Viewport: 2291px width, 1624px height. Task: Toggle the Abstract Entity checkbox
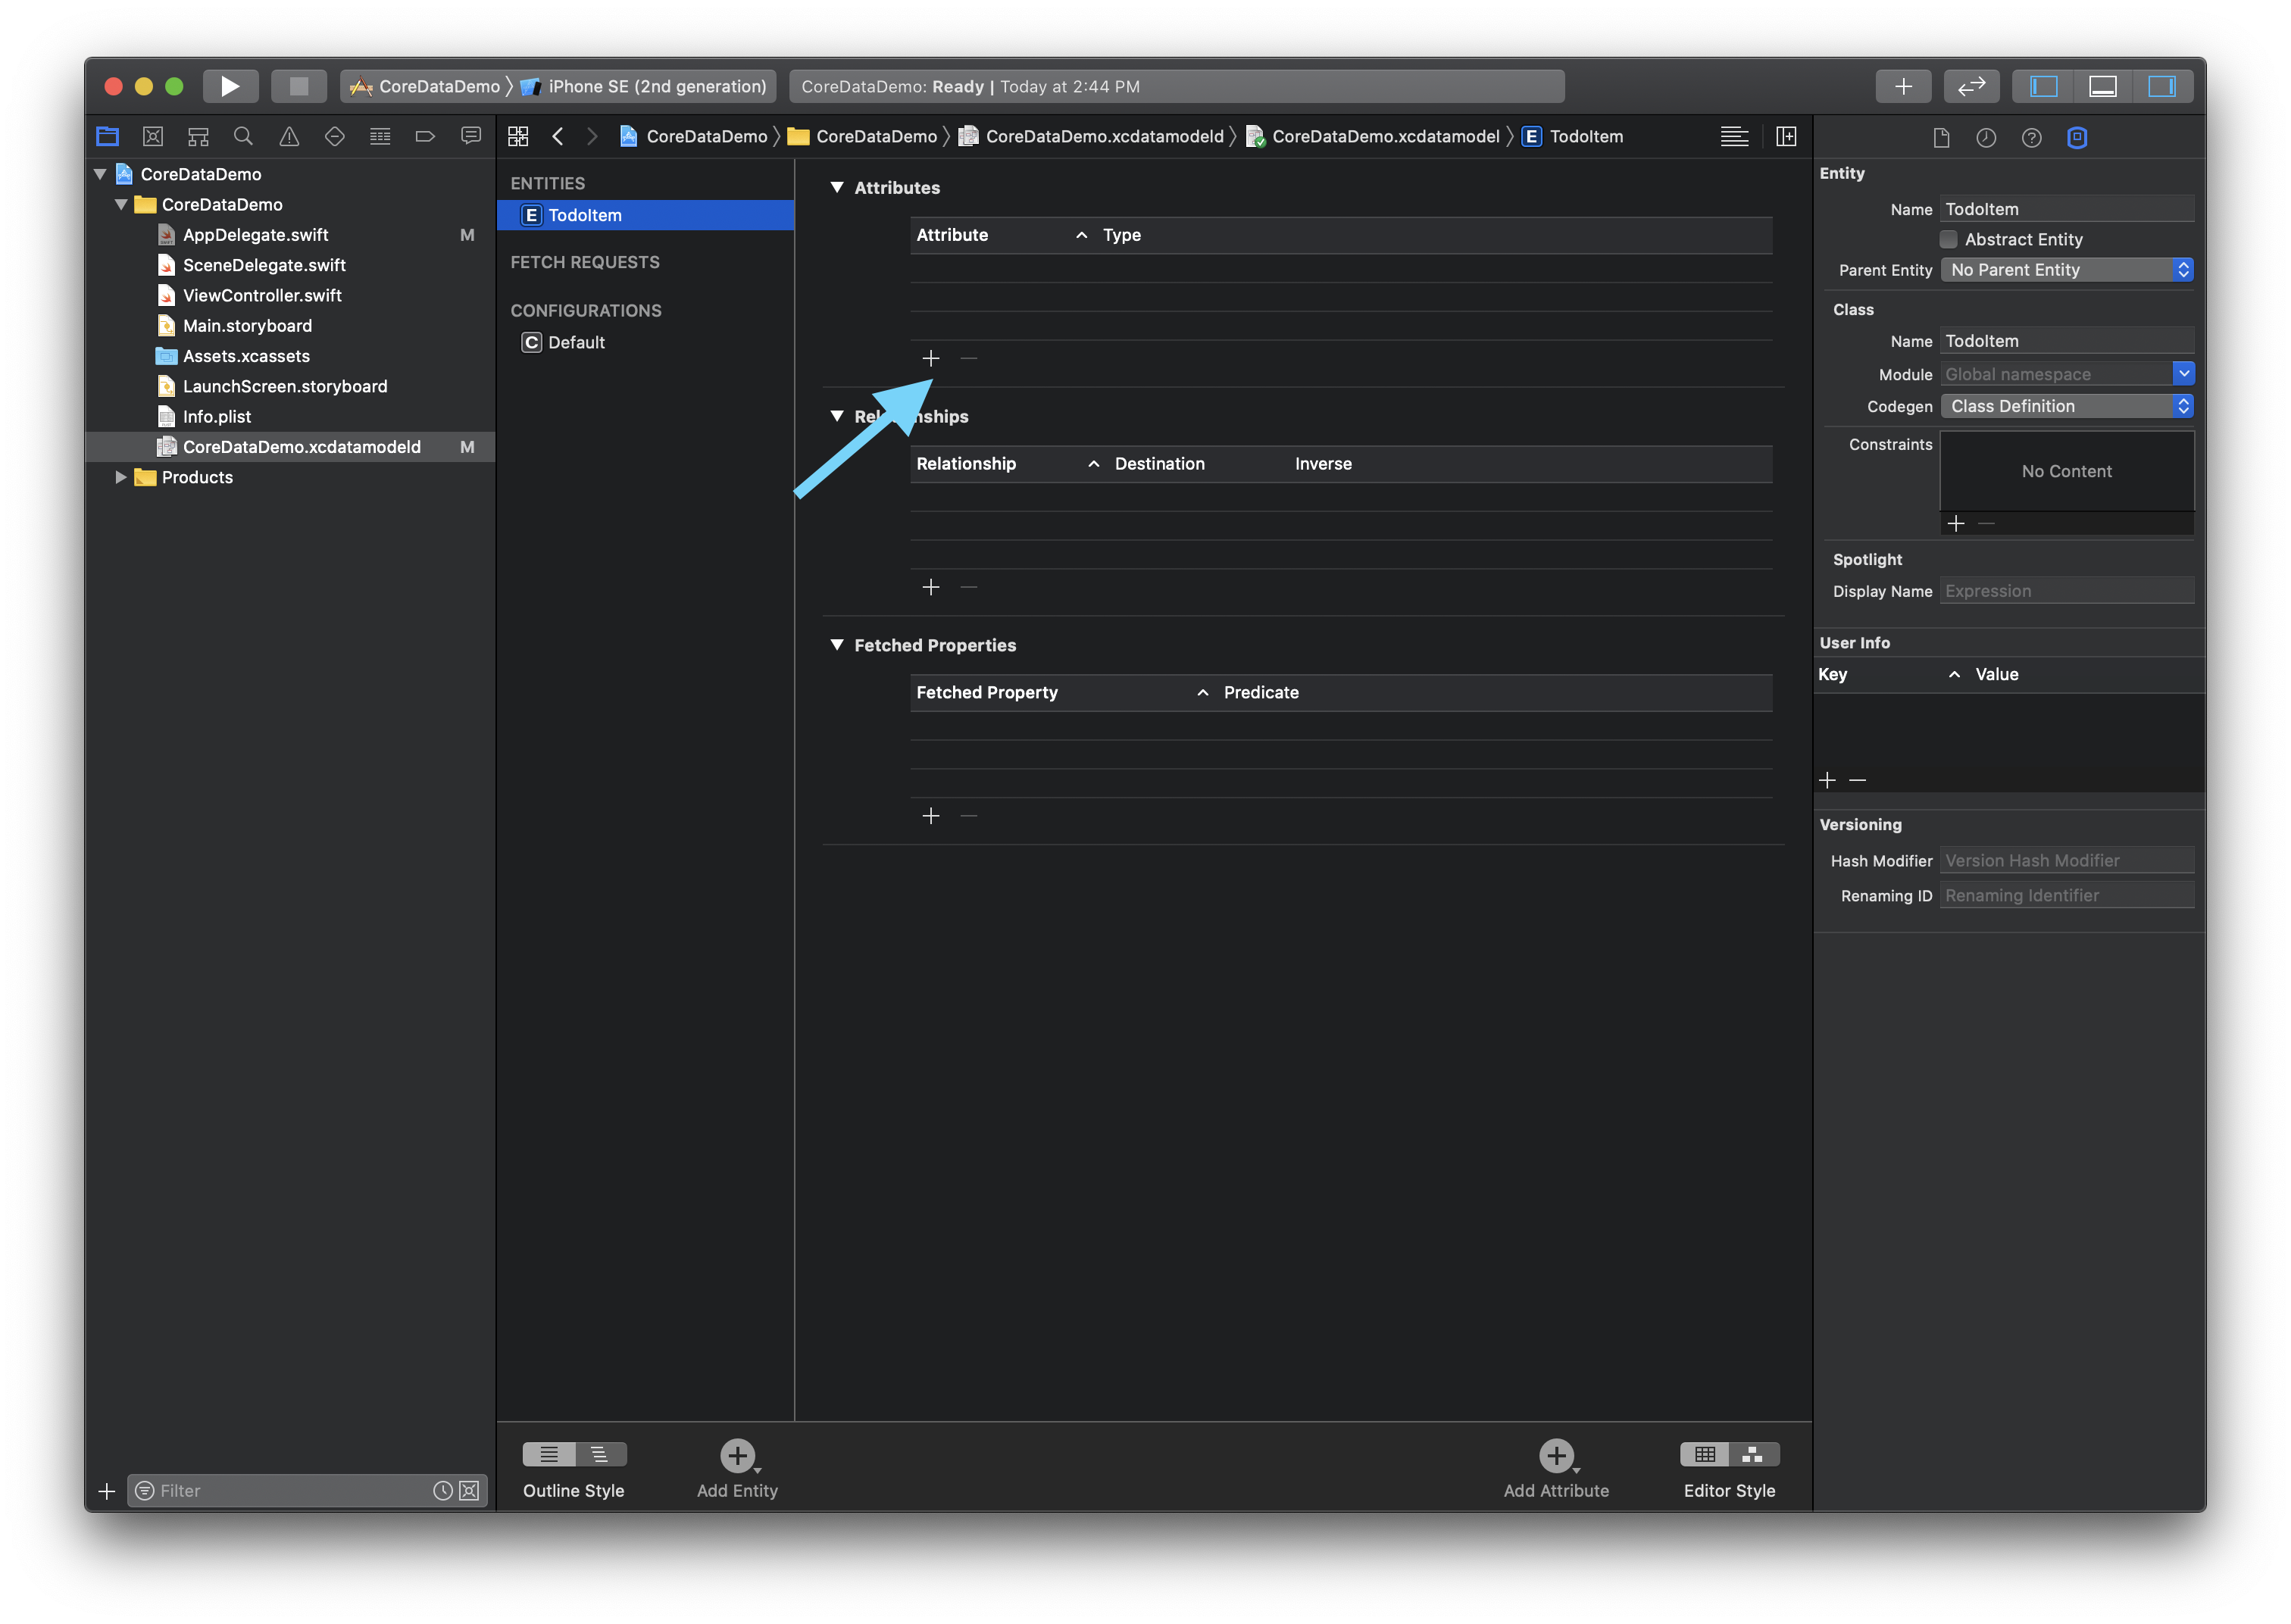(1948, 239)
